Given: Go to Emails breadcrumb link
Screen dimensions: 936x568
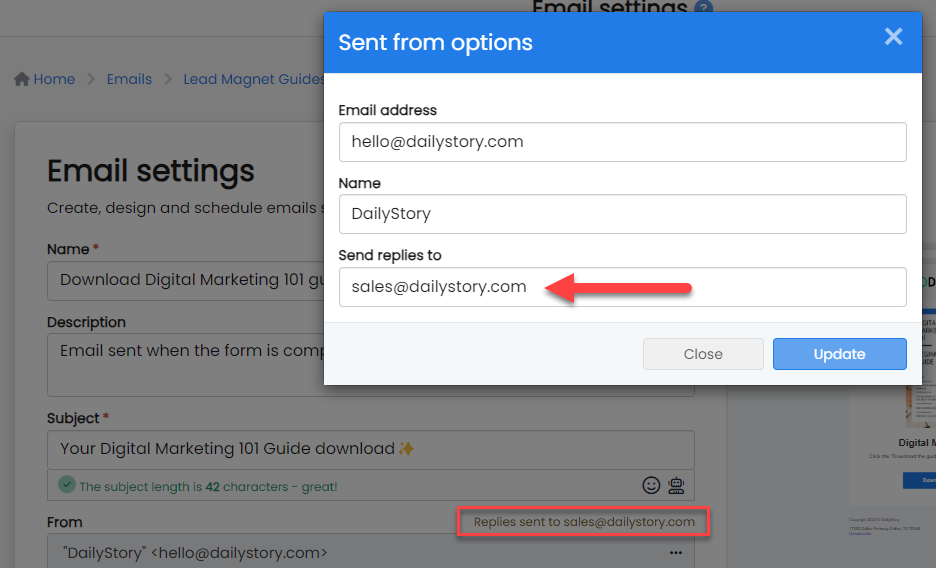Looking at the screenshot, I should pyautogui.click(x=129, y=79).
